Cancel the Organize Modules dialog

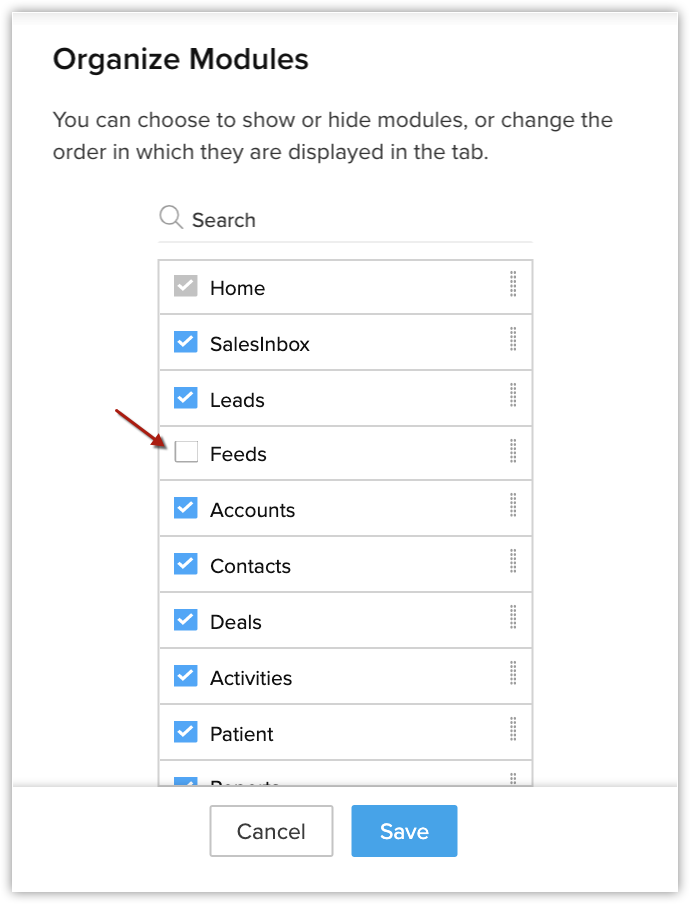point(271,831)
